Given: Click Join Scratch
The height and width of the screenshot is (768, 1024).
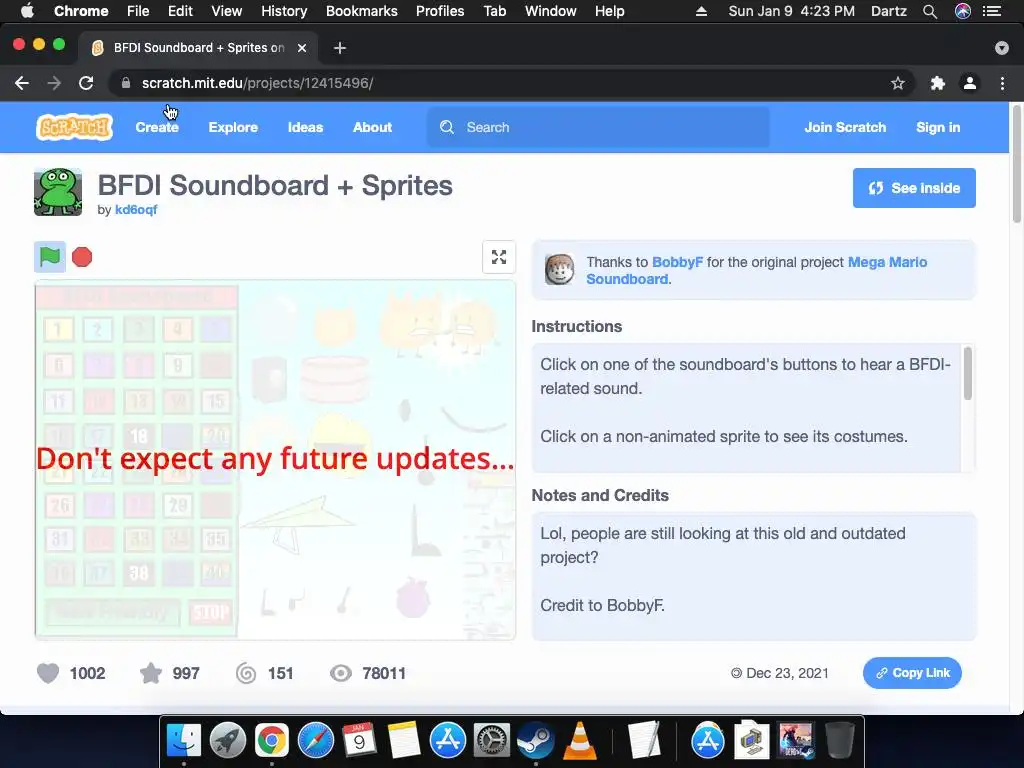Looking at the screenshot, I should [845, 127].
